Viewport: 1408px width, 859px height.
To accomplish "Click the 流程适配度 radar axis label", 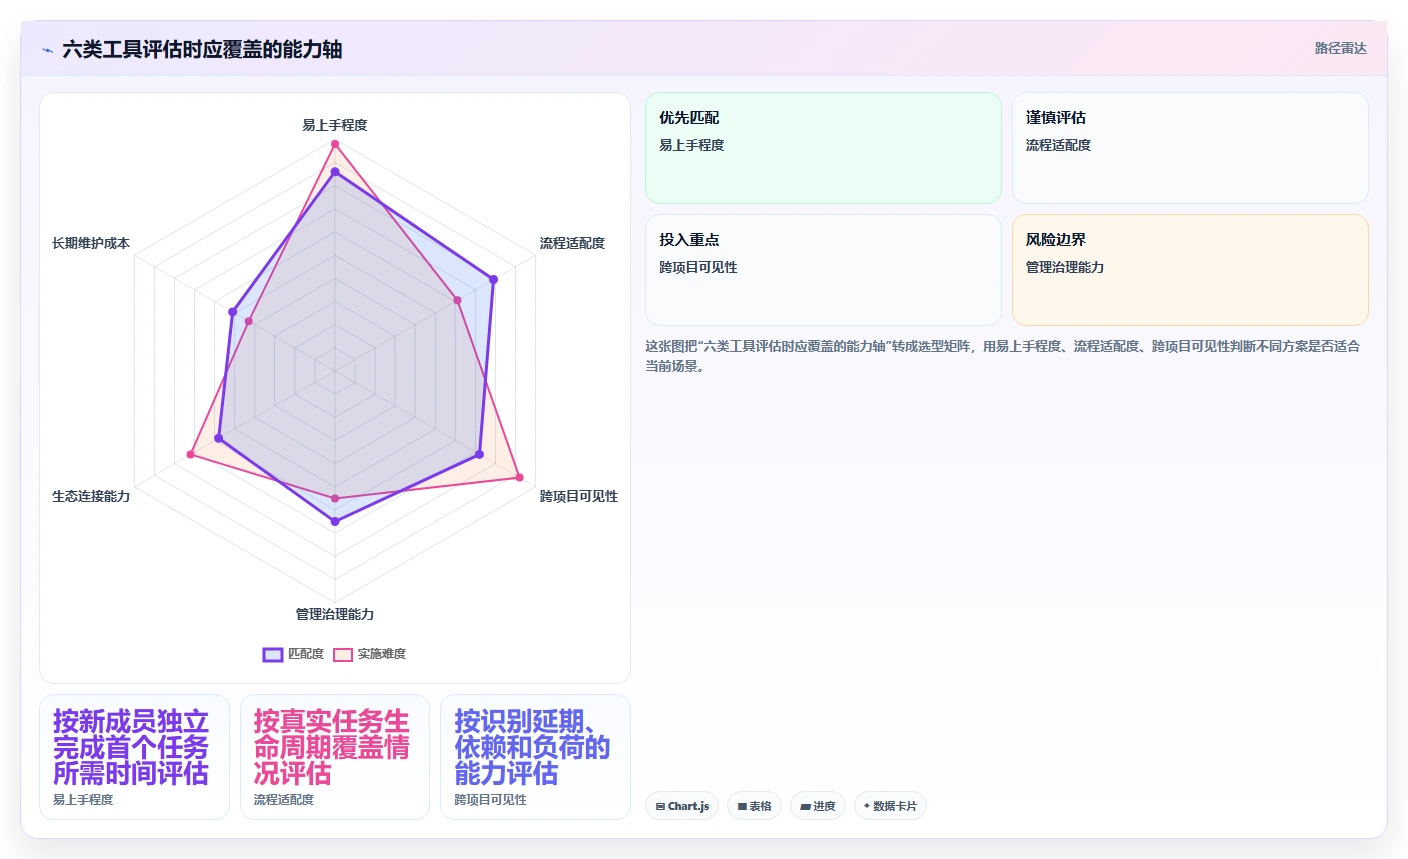I will pyautogui.click(x=572, y=243).
